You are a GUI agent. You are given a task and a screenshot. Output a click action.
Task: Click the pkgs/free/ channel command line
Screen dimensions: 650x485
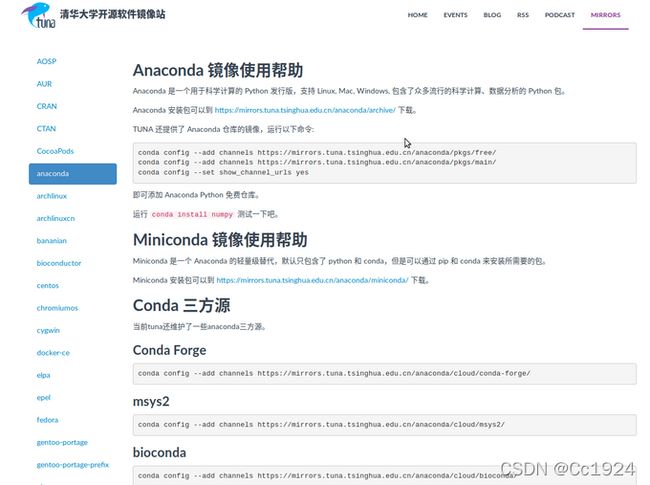tap(317, 153)
